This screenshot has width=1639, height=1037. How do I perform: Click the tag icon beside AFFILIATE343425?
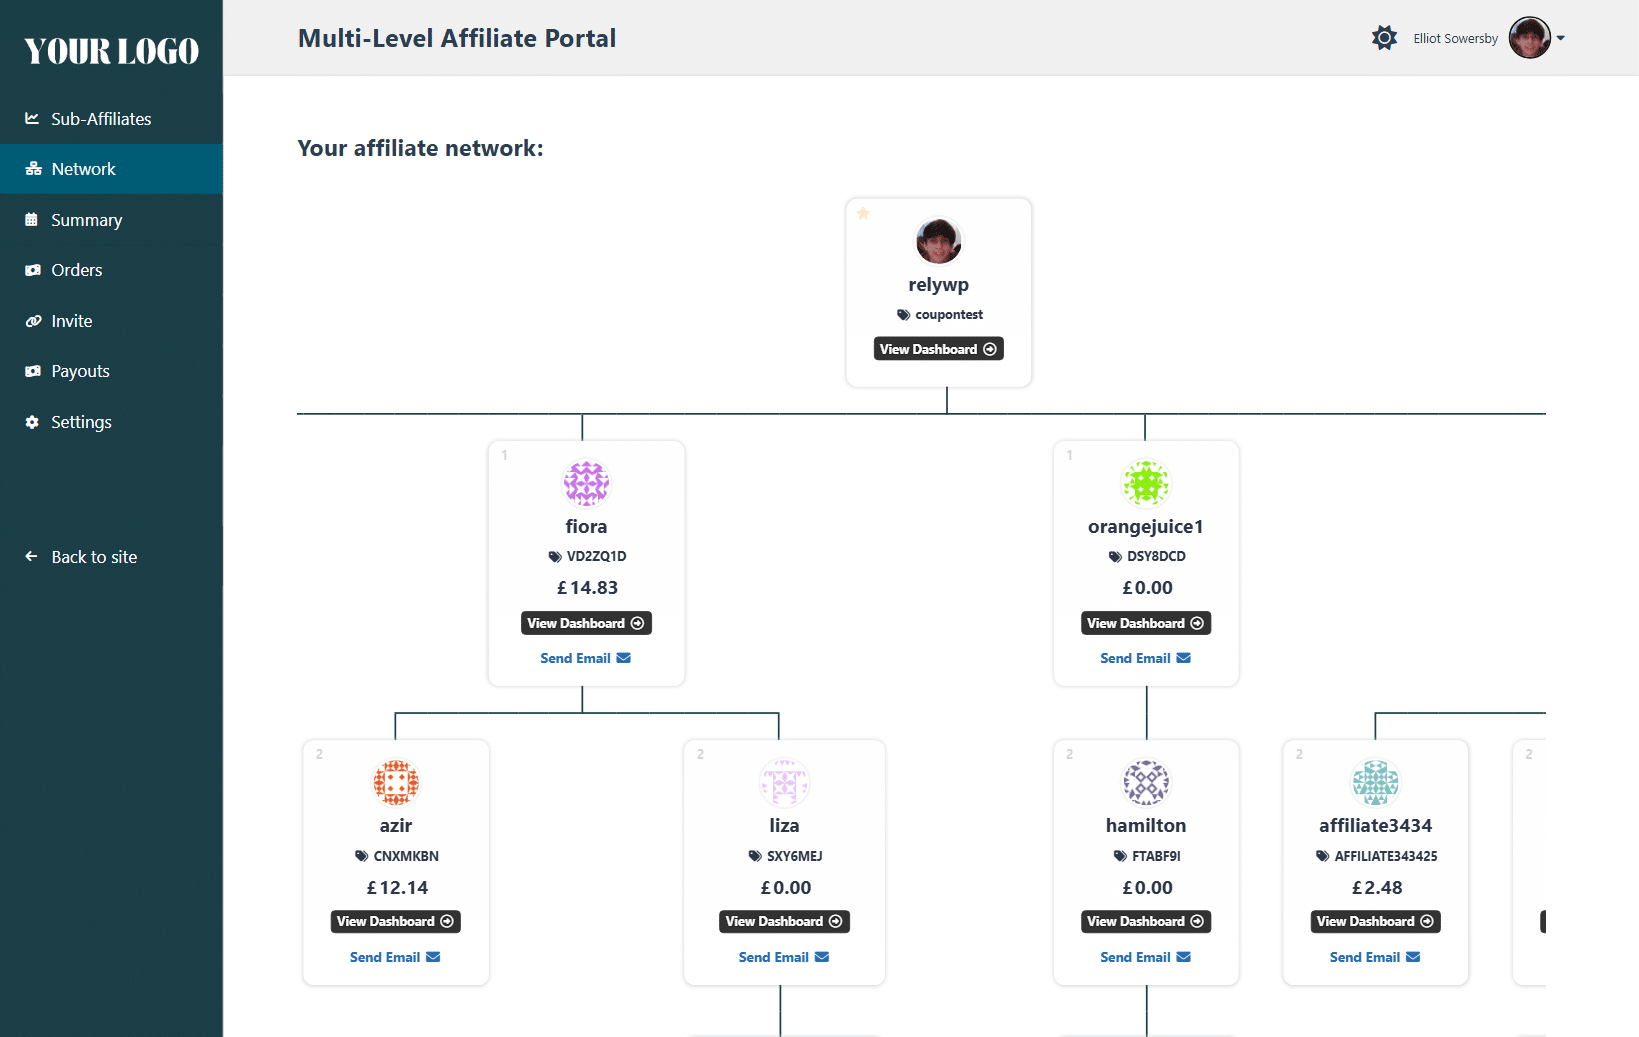(x=1323, y=856)
